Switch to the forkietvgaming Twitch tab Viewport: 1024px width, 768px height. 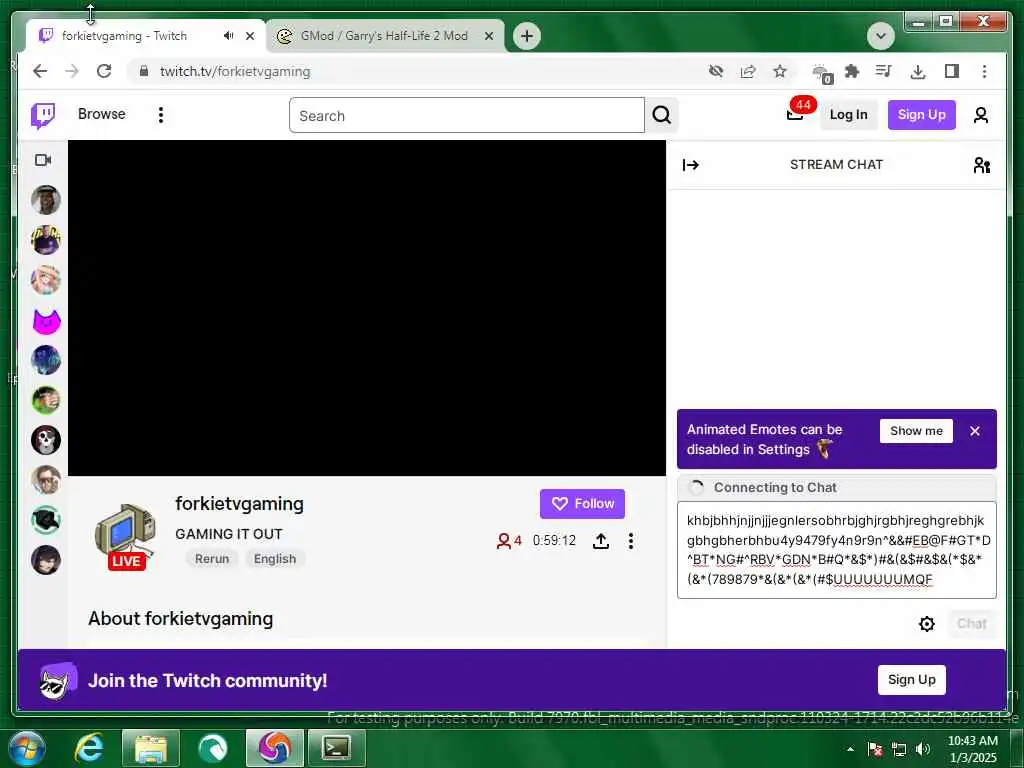[x=124, y=36]
